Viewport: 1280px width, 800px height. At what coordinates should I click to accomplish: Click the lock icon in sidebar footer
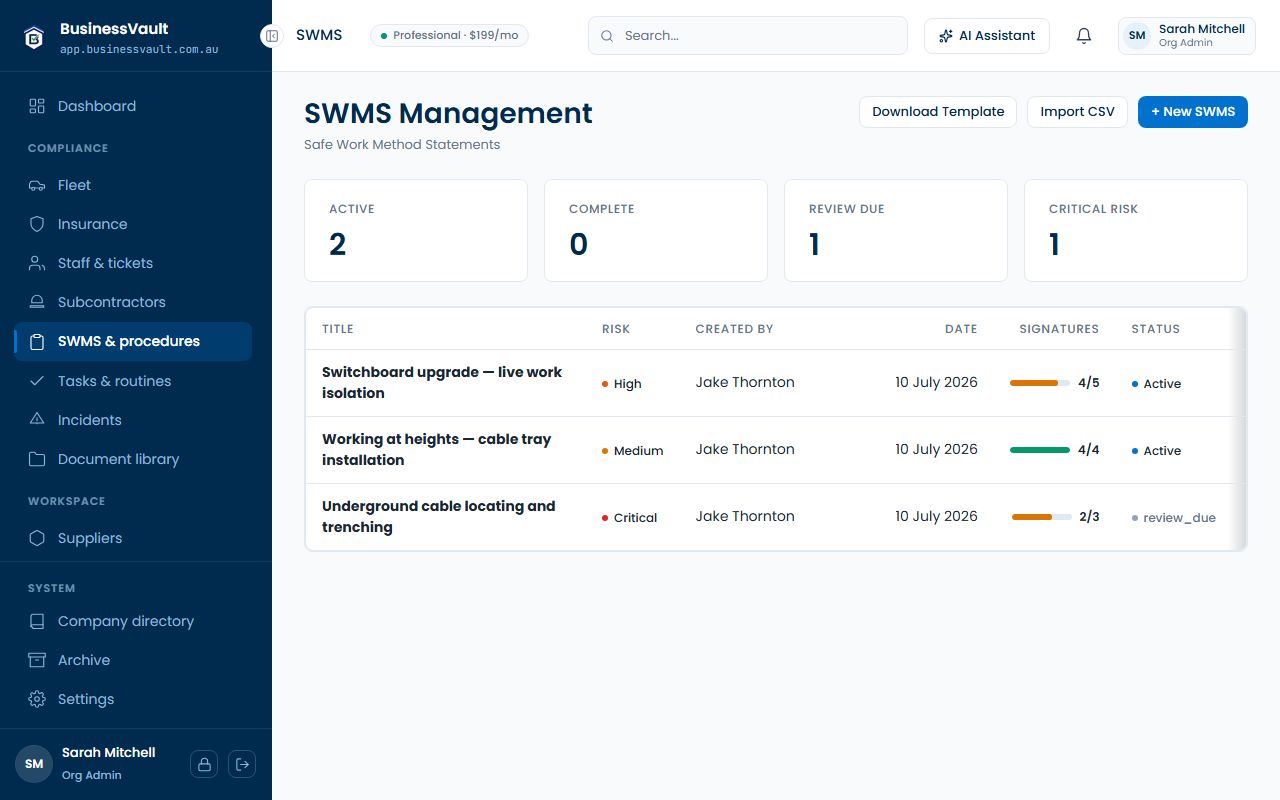(204, 764)
